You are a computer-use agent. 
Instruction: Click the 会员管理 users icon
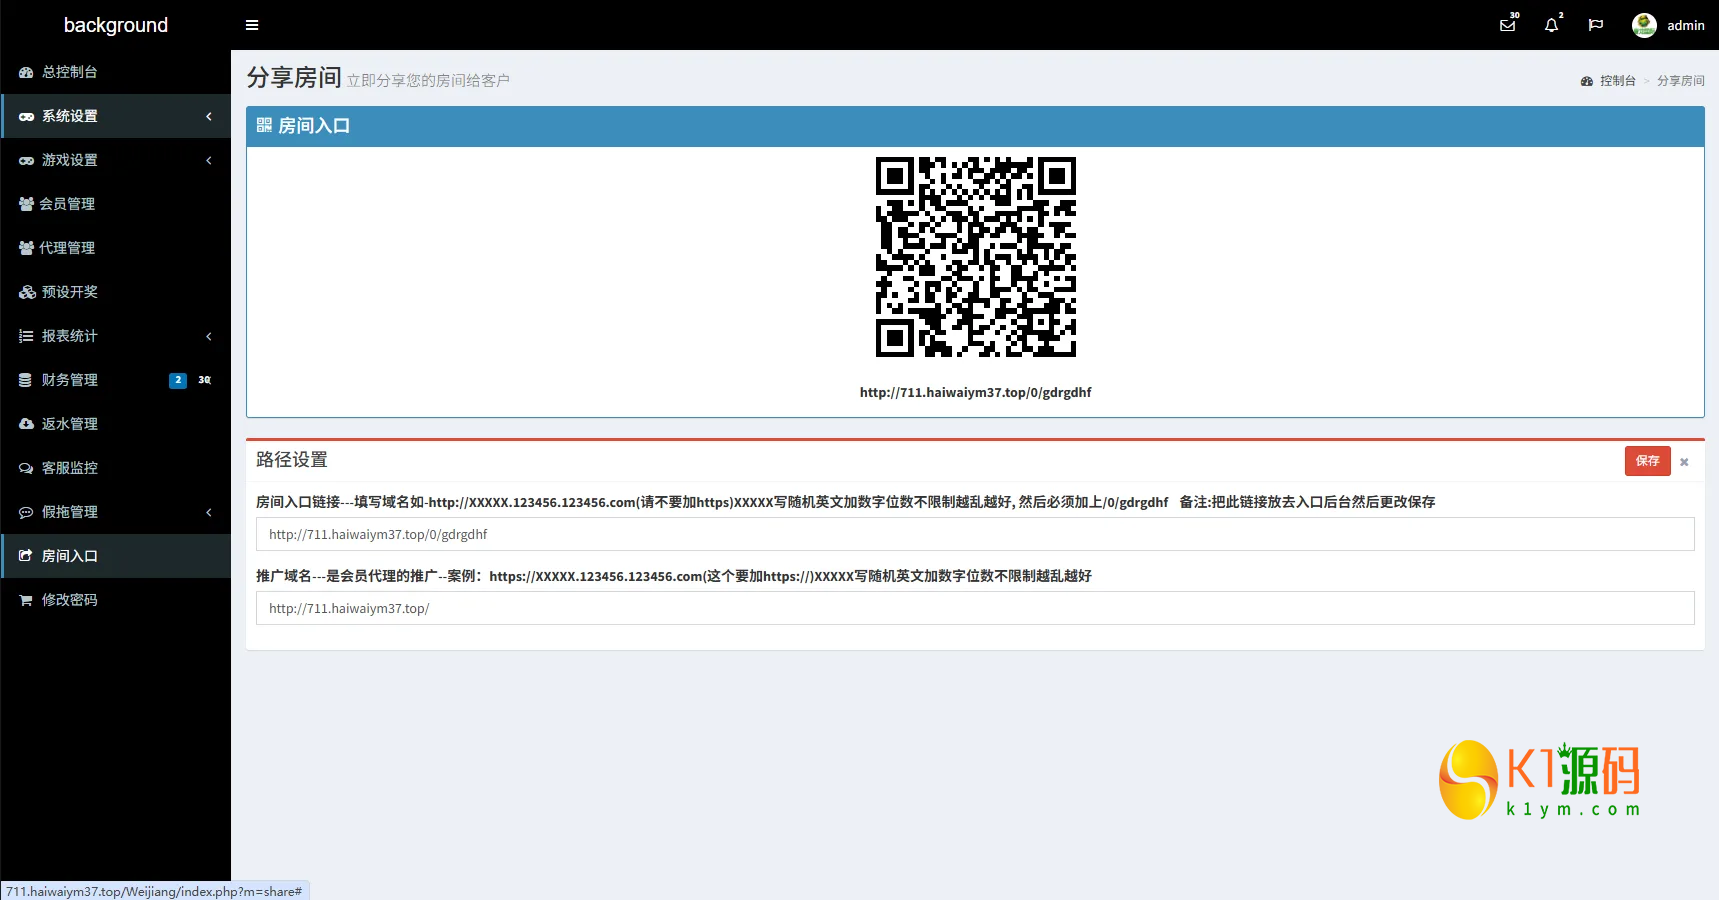coord(26,204)
